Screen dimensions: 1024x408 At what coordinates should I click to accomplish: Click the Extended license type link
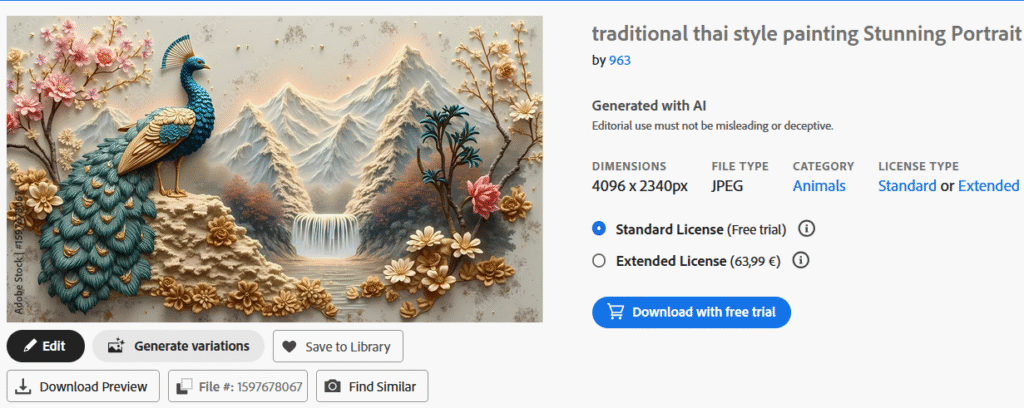click(988, 186)
